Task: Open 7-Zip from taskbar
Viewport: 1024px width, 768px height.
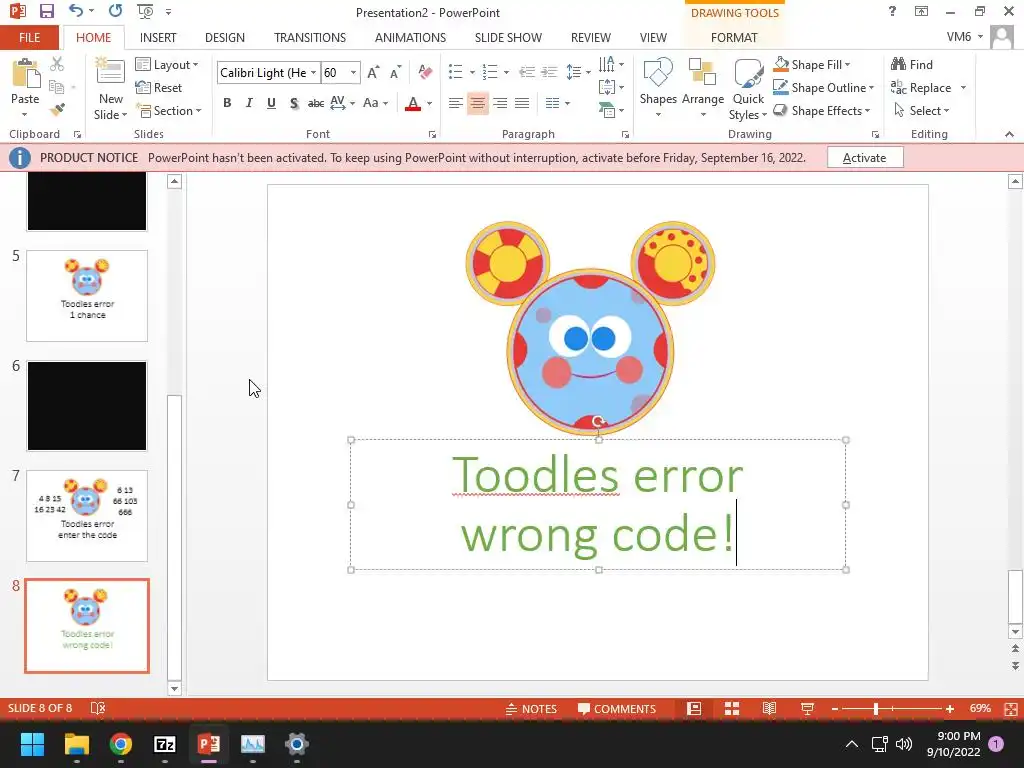Action: pos(165,744)
